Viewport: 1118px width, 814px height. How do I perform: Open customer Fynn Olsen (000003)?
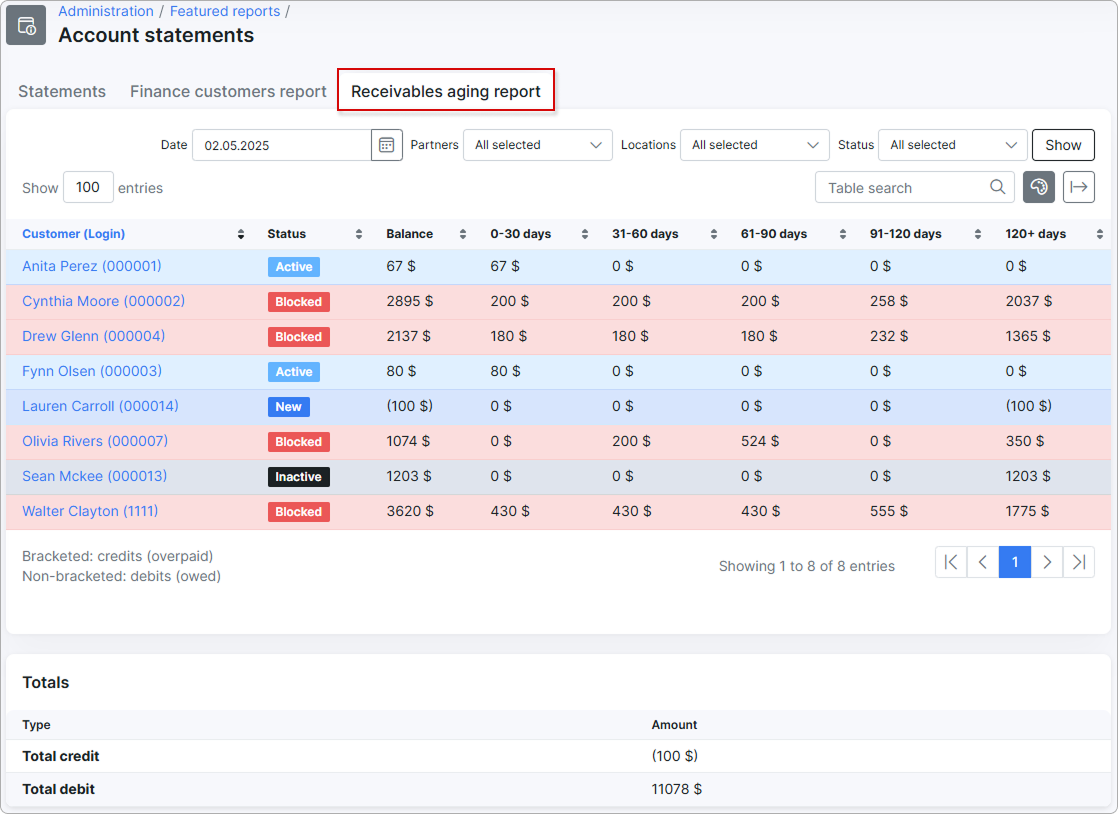click(92, 371)
